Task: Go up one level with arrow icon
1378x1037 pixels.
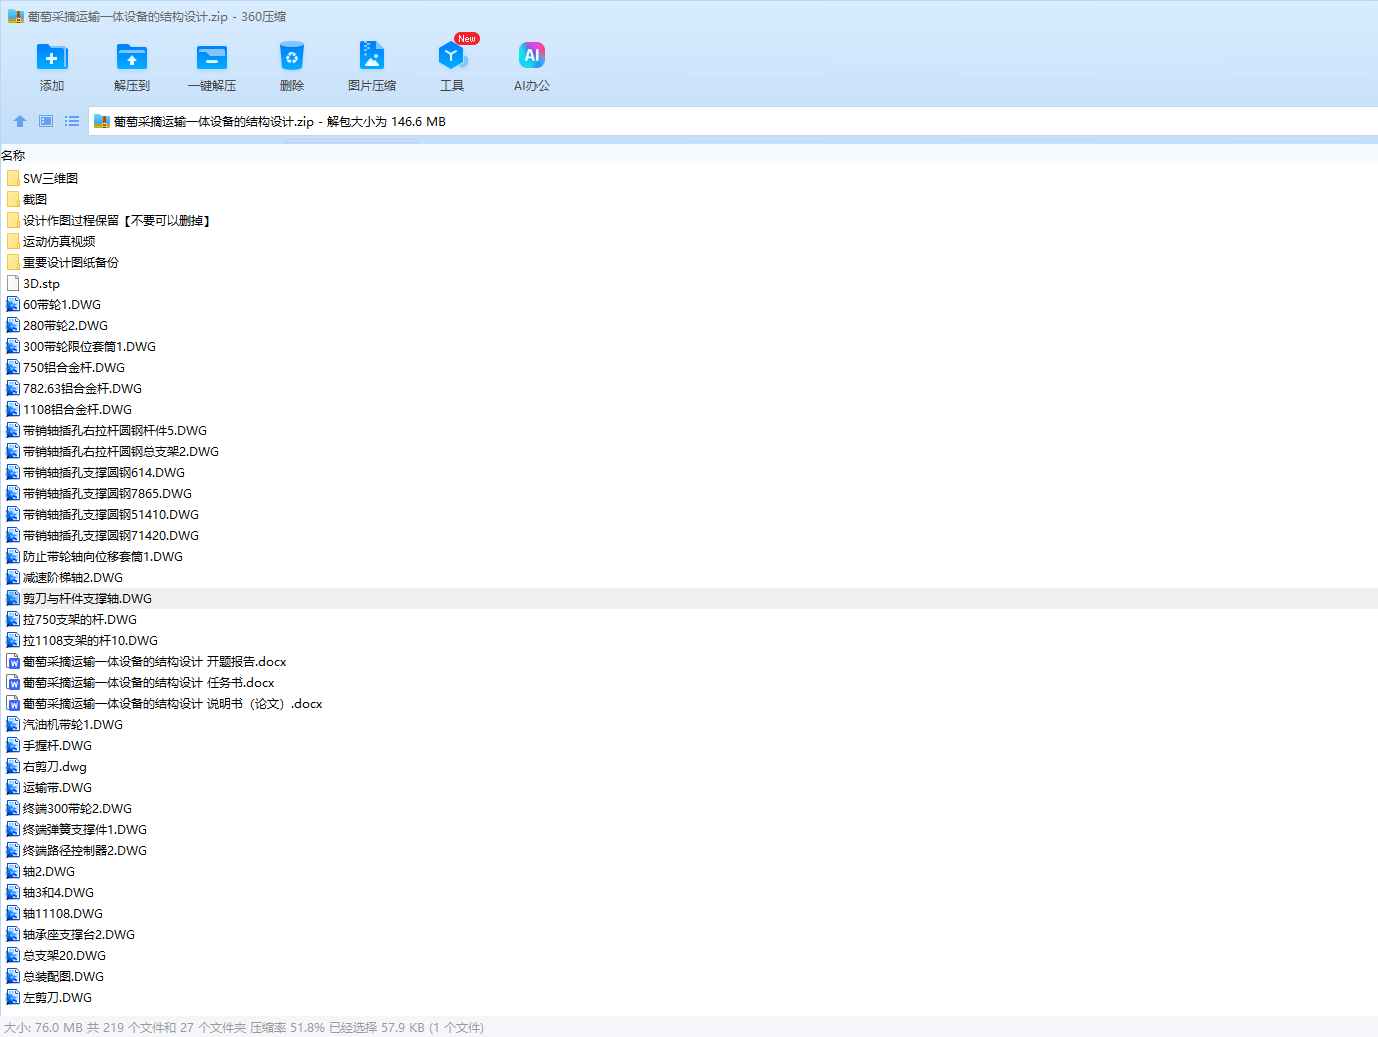Action: tap(20, 121)
